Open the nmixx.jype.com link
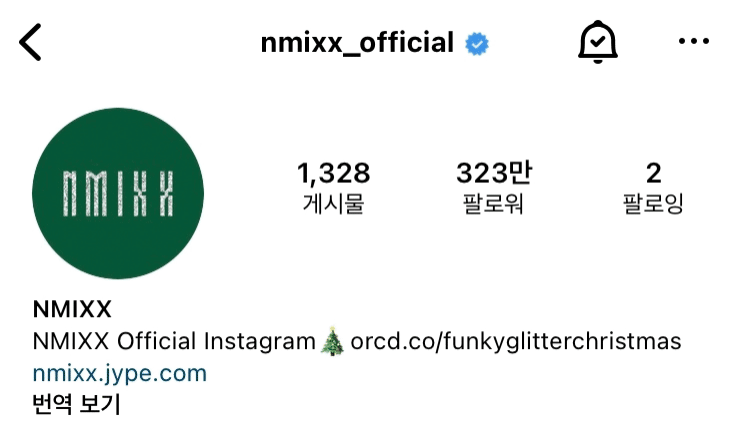Screen dimensions: 750x424 tap(120, 374)
